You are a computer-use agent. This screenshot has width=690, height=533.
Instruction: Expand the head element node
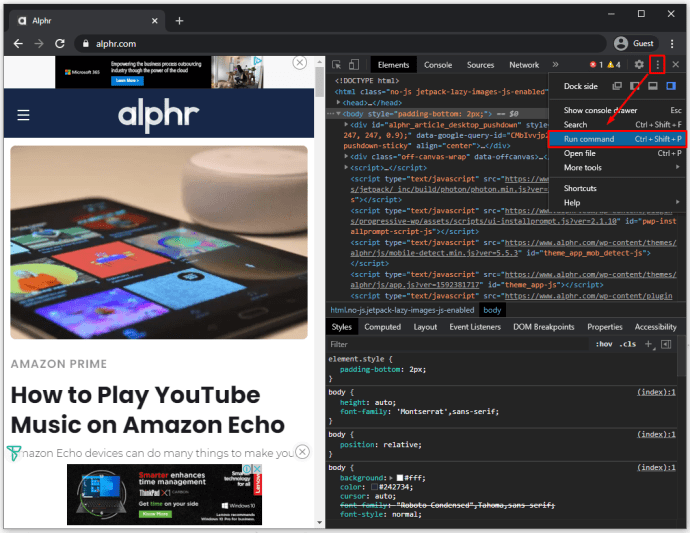pyautogui.click(x=338, y=102)
